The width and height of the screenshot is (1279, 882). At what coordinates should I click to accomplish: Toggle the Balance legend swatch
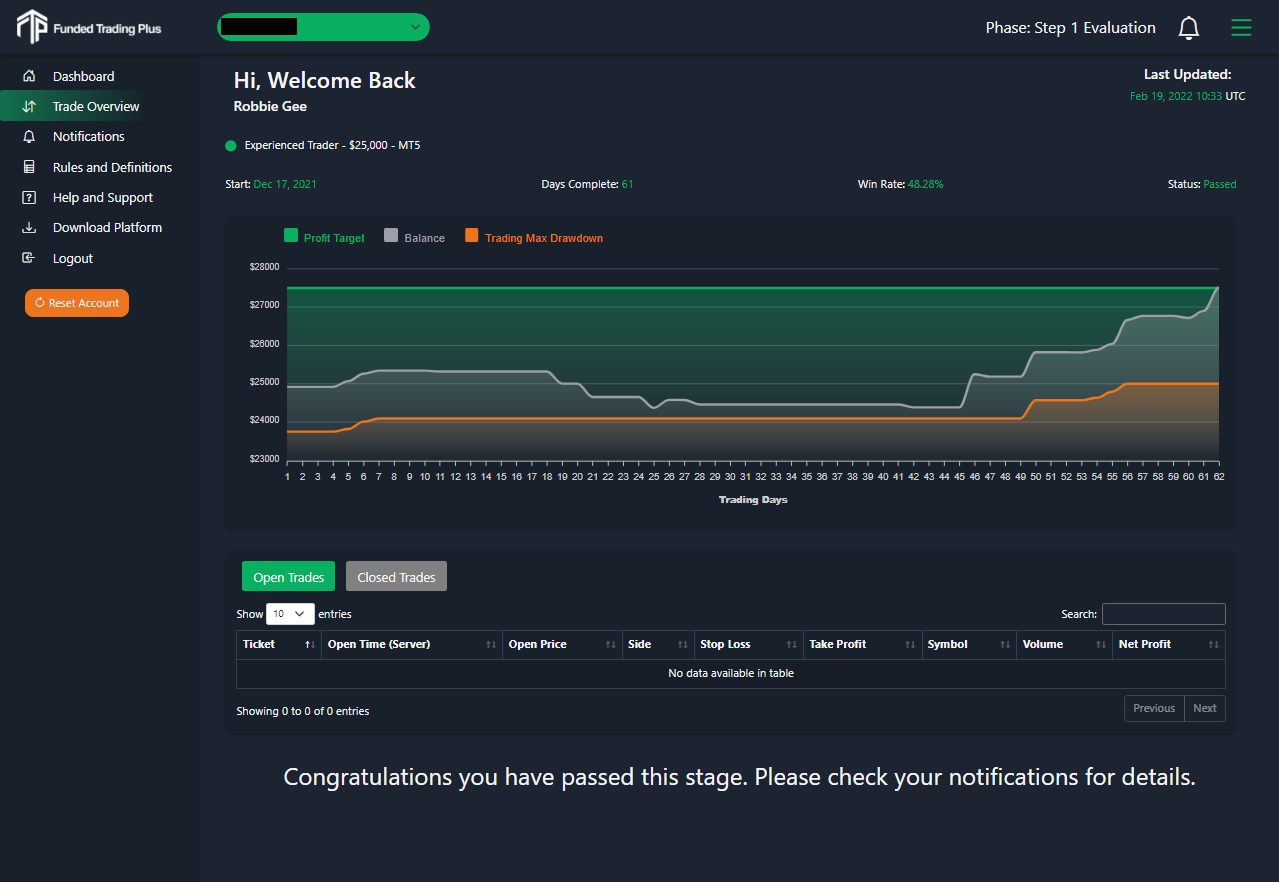pyautogui.click(x=391, y=236)
